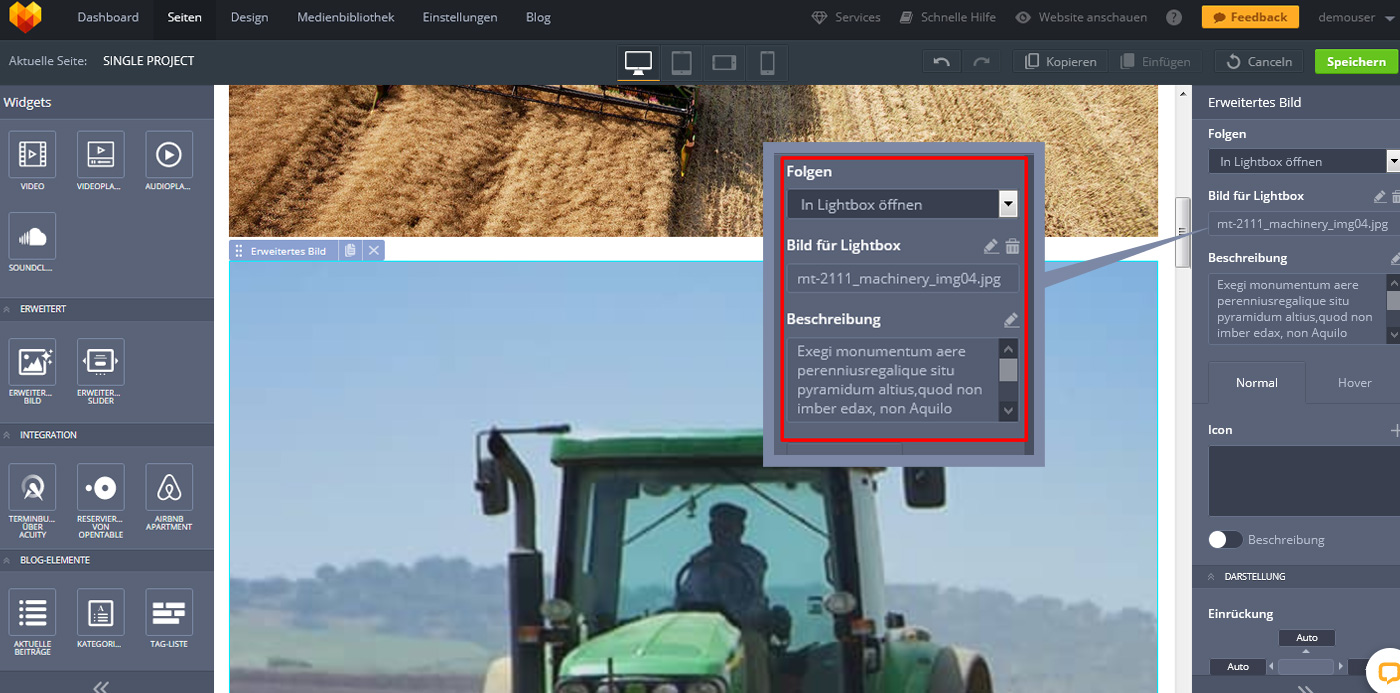Open the Design menu
The width and height of the screenshot is (1400, 693).
point(249,17)
